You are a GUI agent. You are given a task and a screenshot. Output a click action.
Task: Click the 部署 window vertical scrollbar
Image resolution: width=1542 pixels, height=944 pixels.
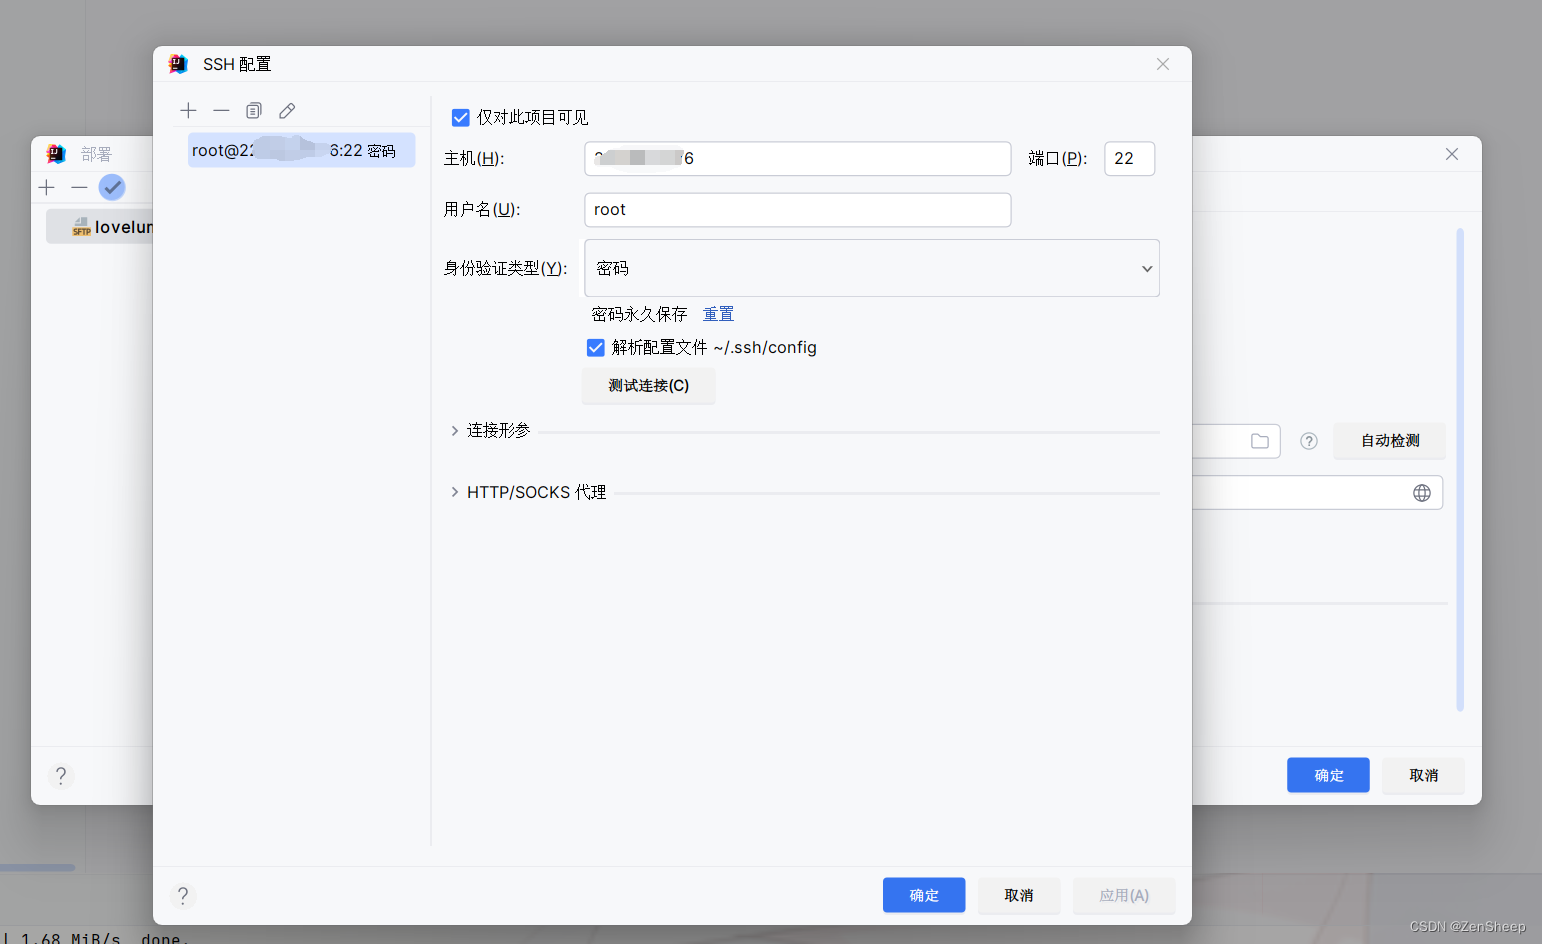point(1460,470)
